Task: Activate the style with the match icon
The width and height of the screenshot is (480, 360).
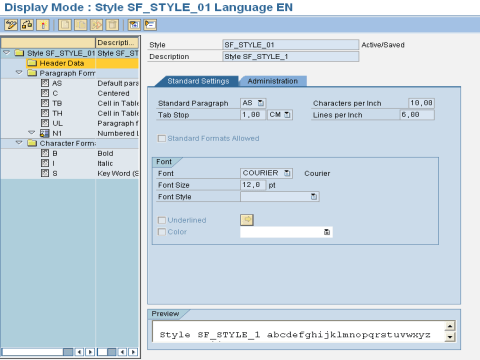Action: (x=43, y=25)
